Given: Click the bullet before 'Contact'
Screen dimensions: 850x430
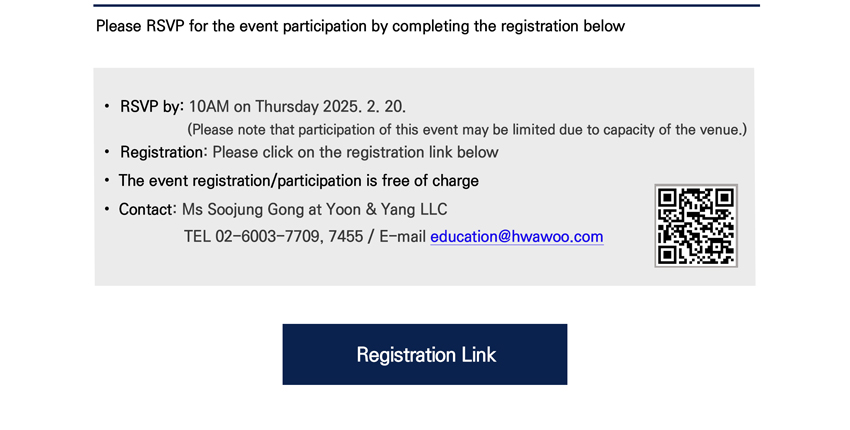Looking at the screenshot, I should (x=107, y=209).
